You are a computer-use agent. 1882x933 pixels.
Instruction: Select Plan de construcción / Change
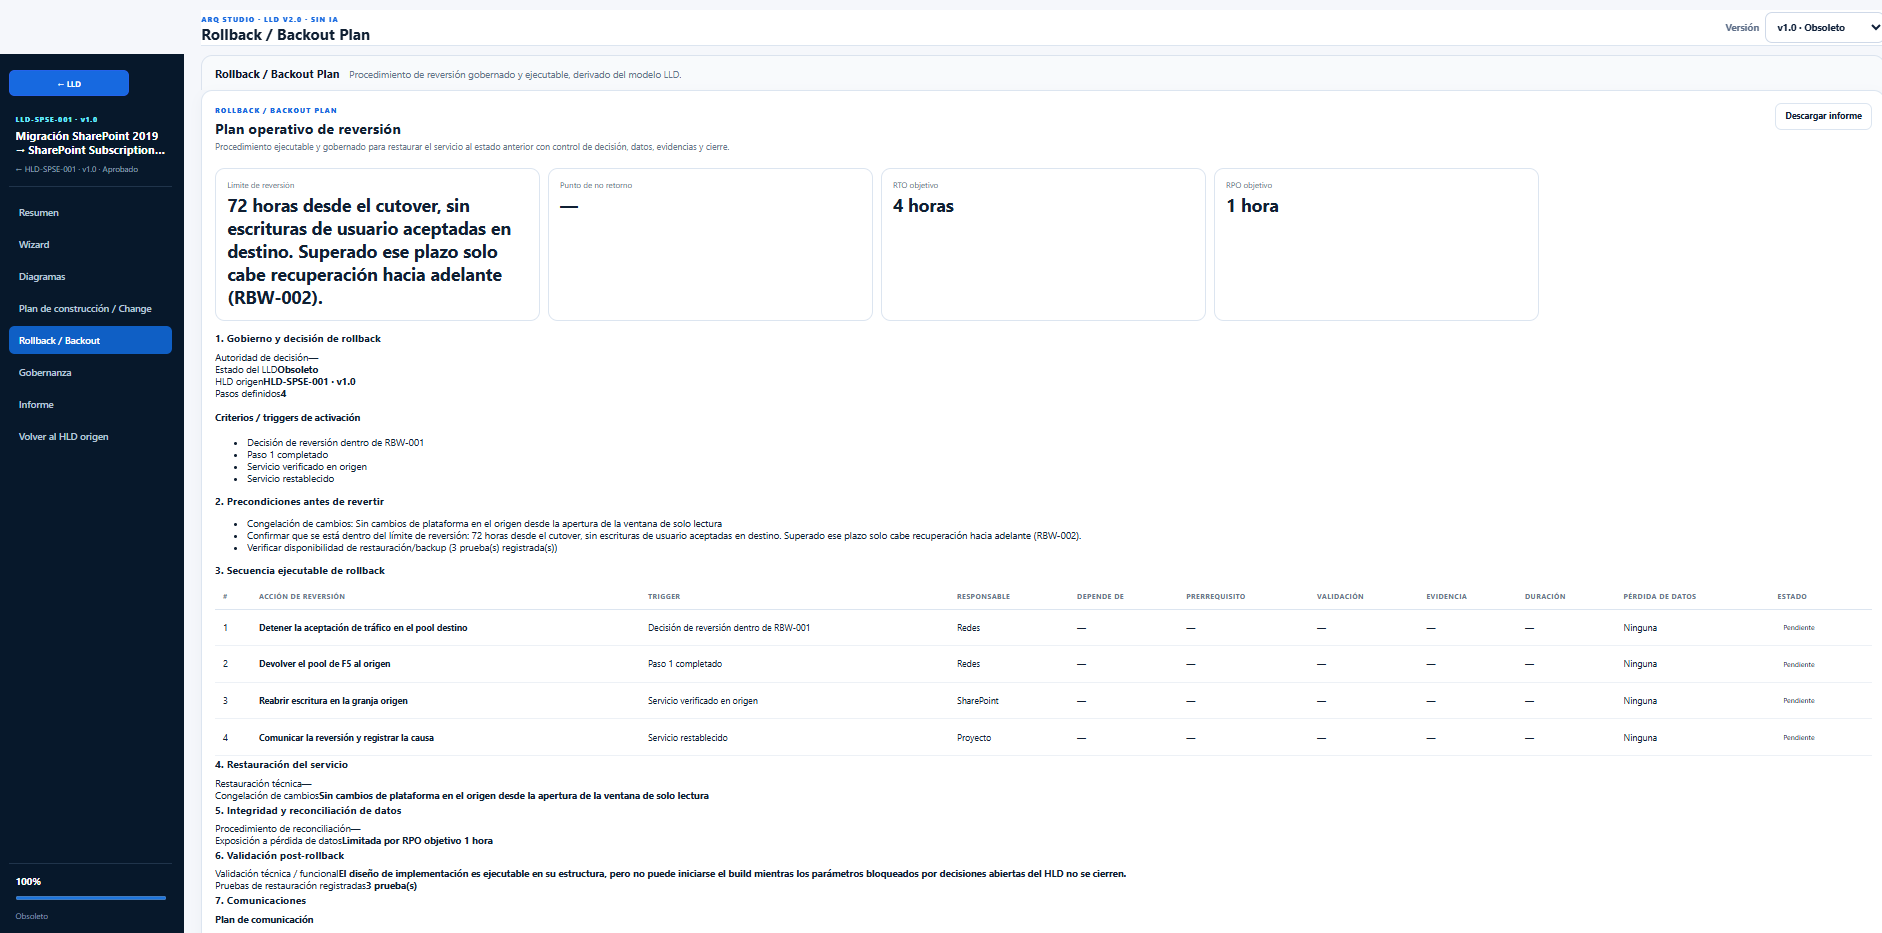pyautogui.click(x=90, y=309)
